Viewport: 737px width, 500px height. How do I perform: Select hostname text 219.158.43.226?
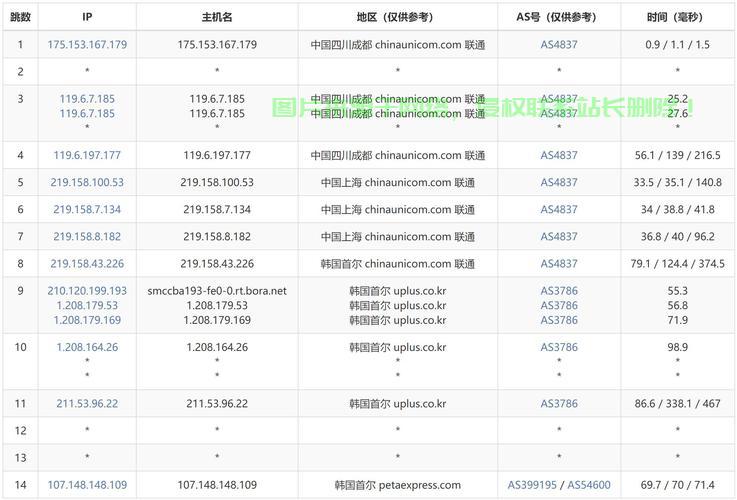tap(217, 264)
